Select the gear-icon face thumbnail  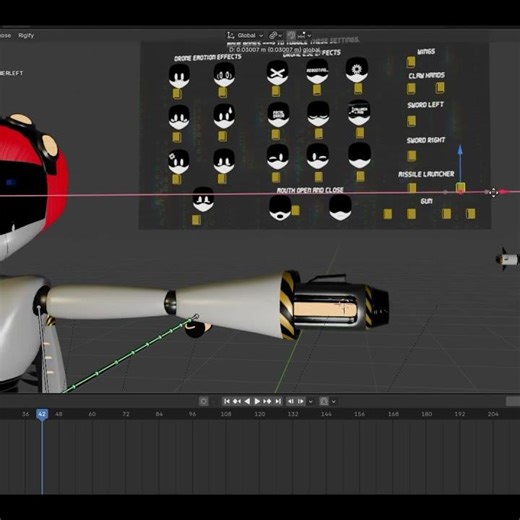357,70
